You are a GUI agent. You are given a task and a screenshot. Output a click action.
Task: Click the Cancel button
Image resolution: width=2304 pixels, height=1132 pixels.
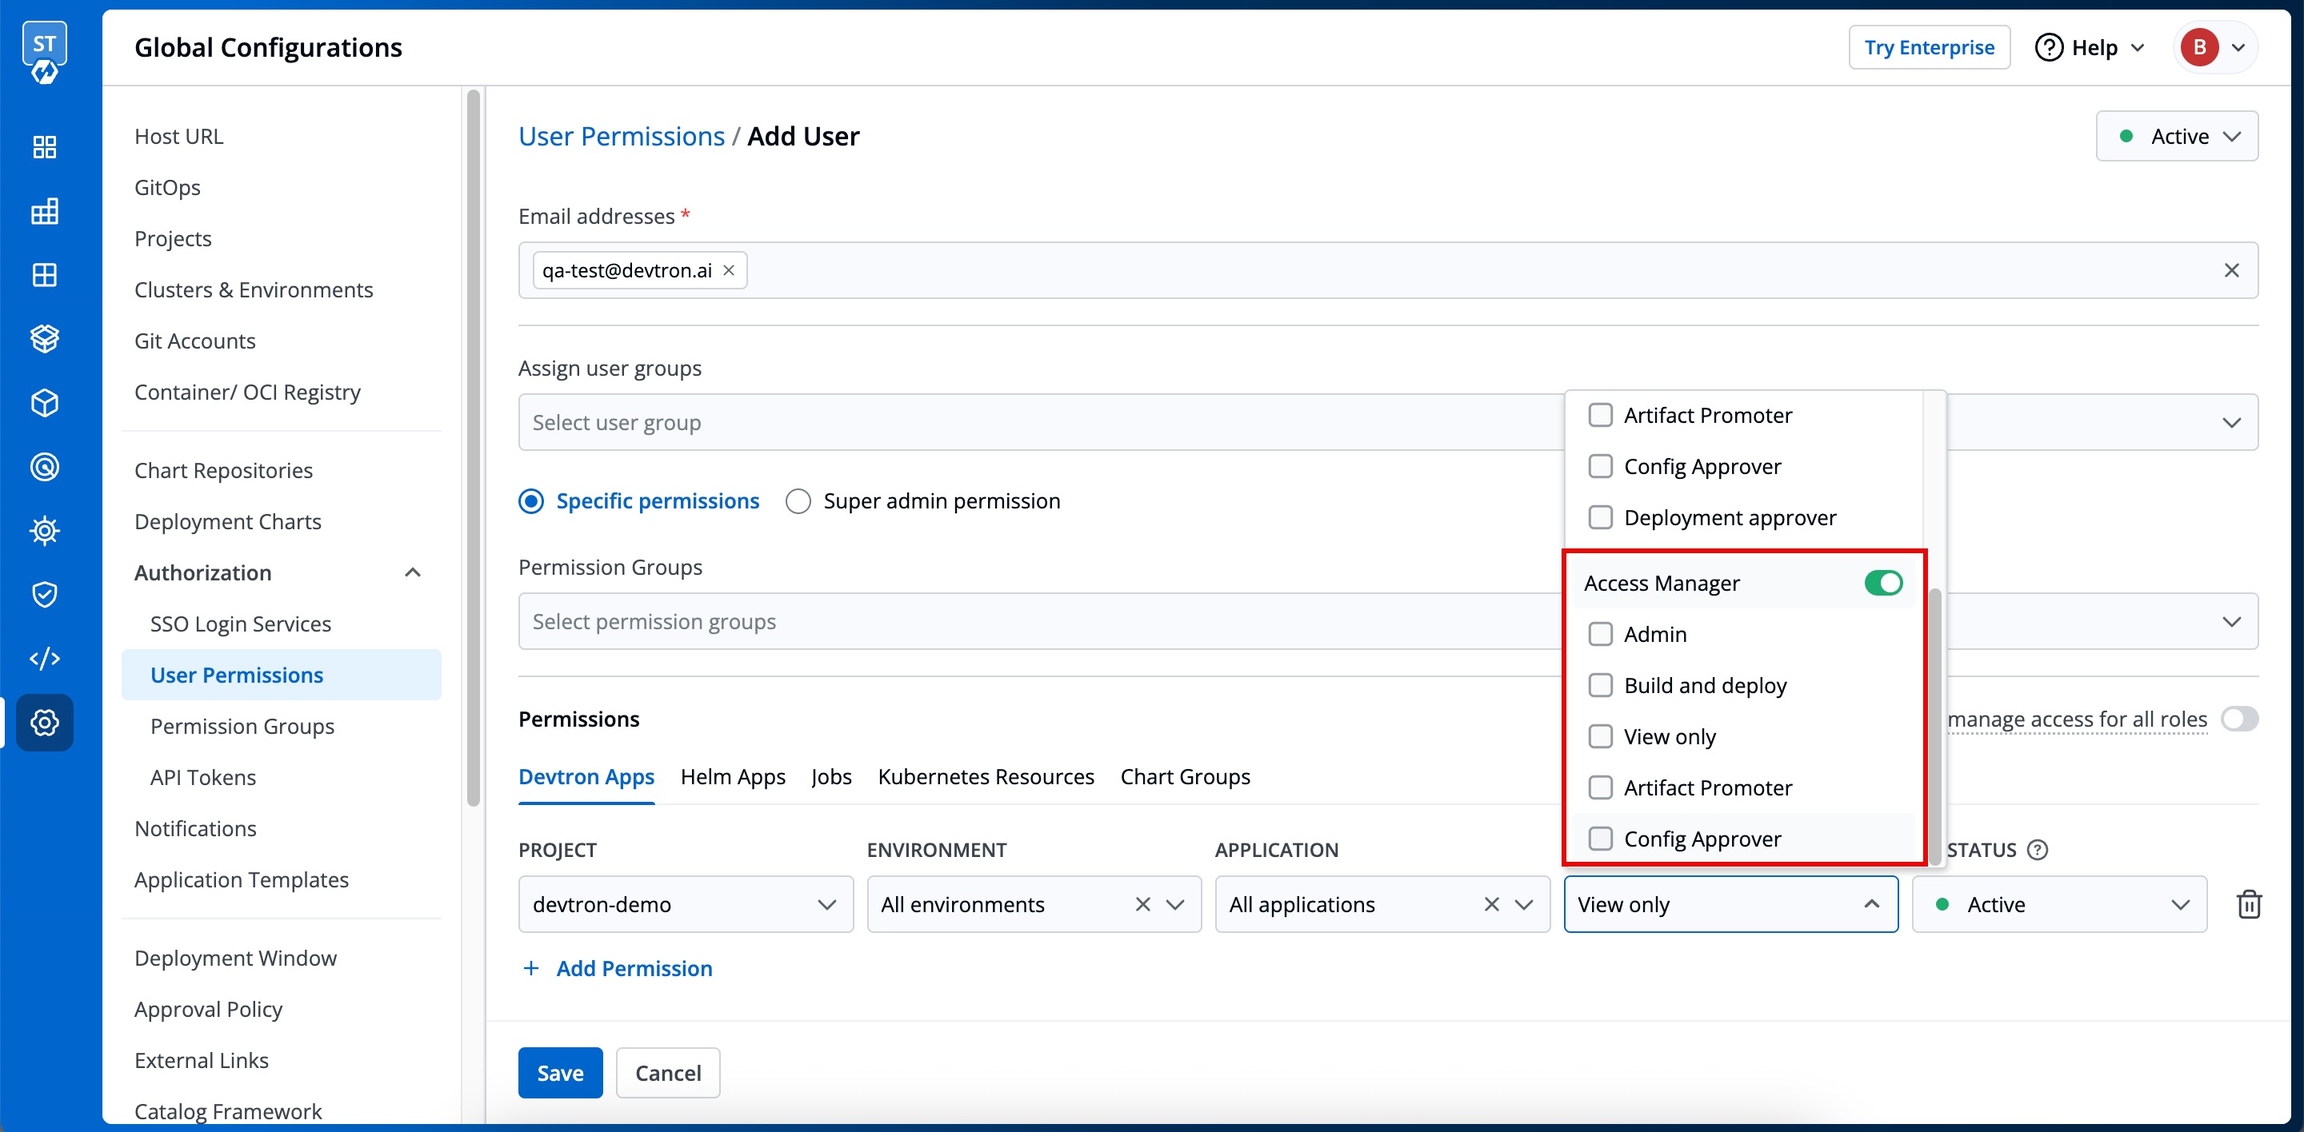[x=668, y=1073]
